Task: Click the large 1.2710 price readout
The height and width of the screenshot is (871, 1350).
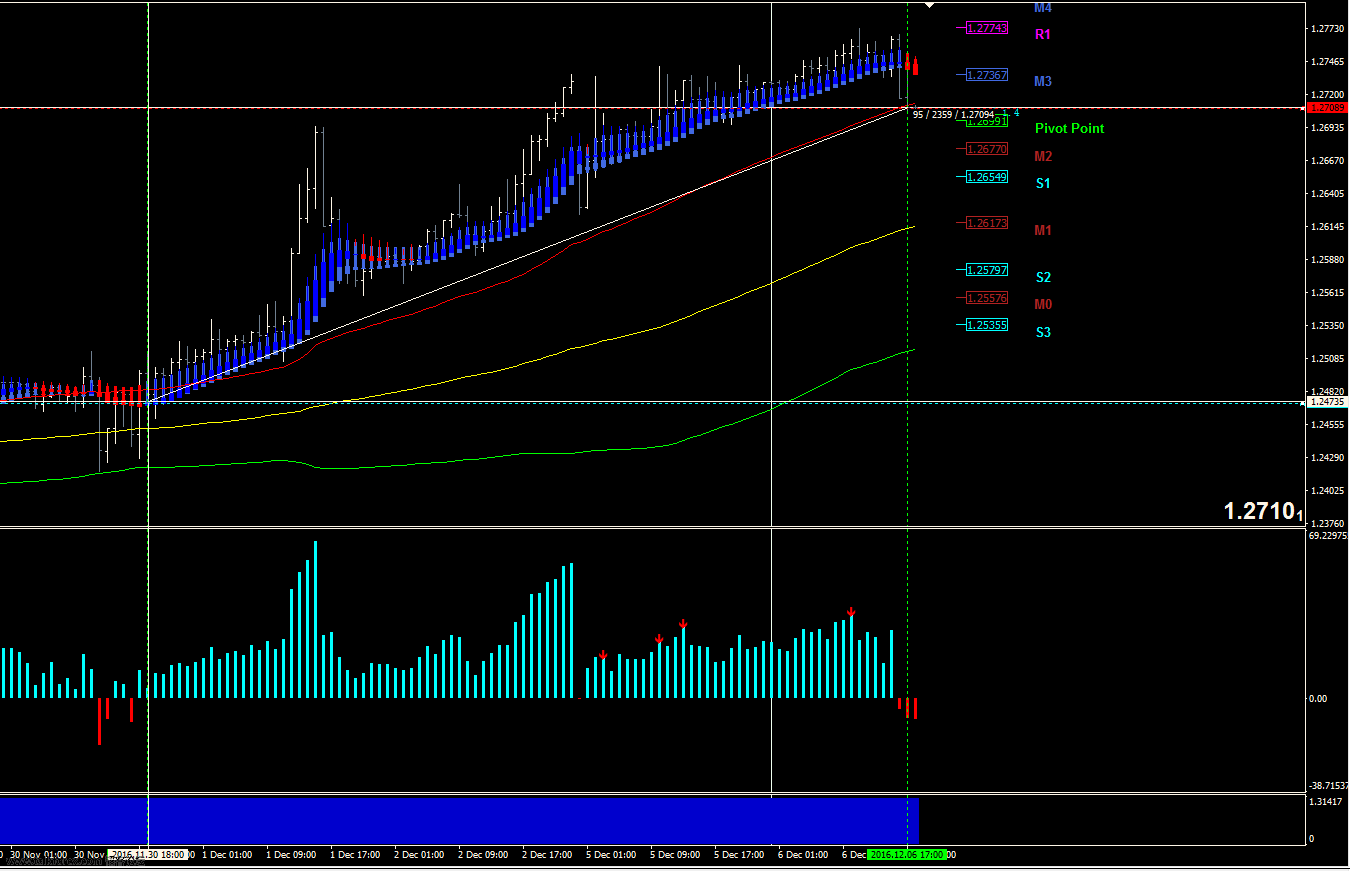Action: pyautogui.click(x=1264, y=512)
